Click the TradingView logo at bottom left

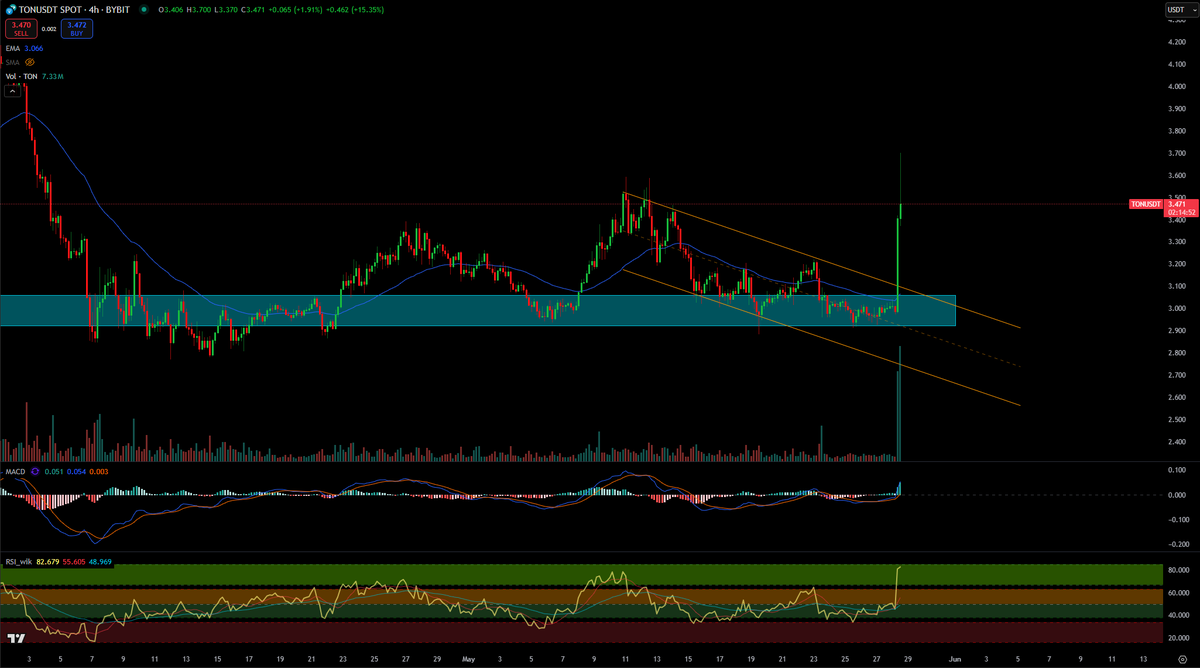pyautogui.click(x=15, y=639)
